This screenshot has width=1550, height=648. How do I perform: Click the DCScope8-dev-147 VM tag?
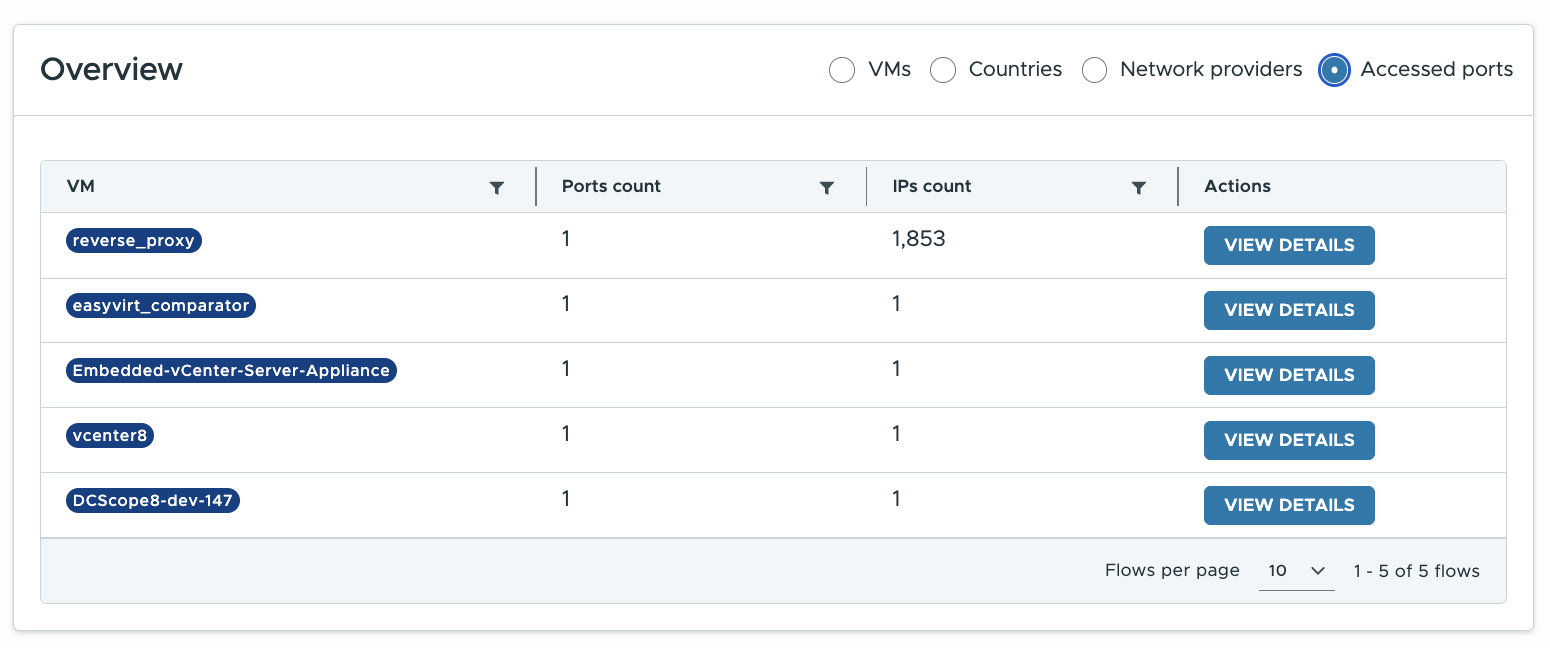tap(153, 501)
